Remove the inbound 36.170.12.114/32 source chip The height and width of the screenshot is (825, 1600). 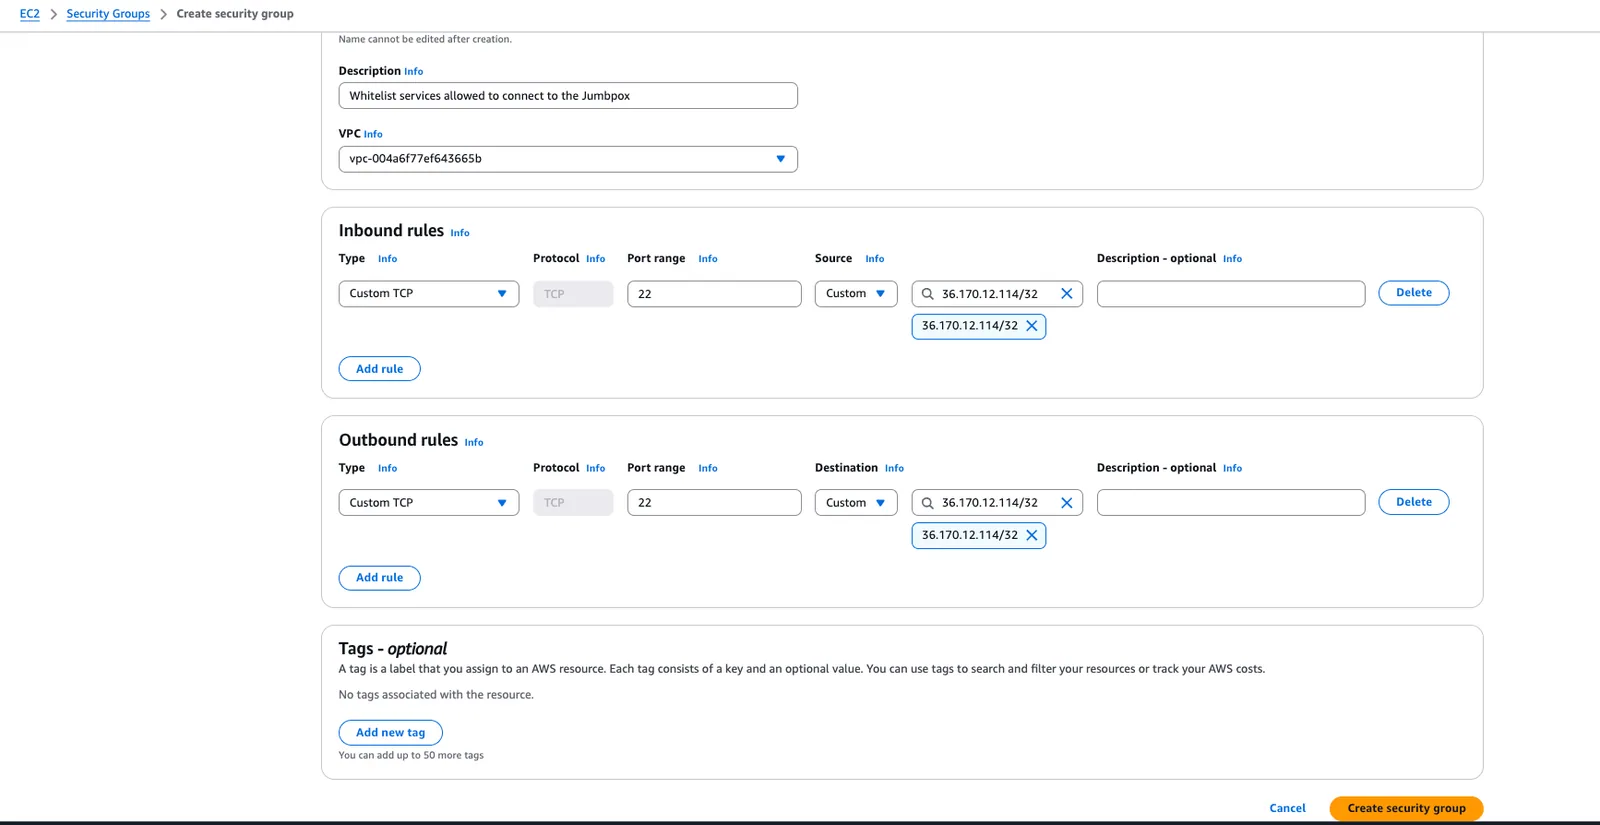point(1032,326)
